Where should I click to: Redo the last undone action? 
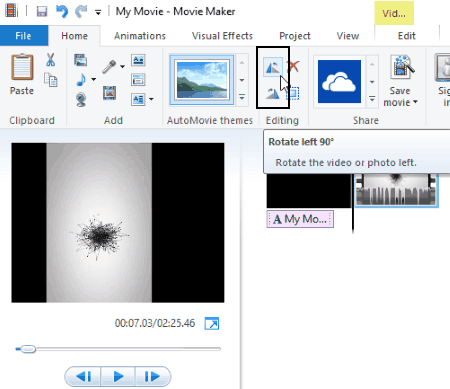[x=81, y=12]
